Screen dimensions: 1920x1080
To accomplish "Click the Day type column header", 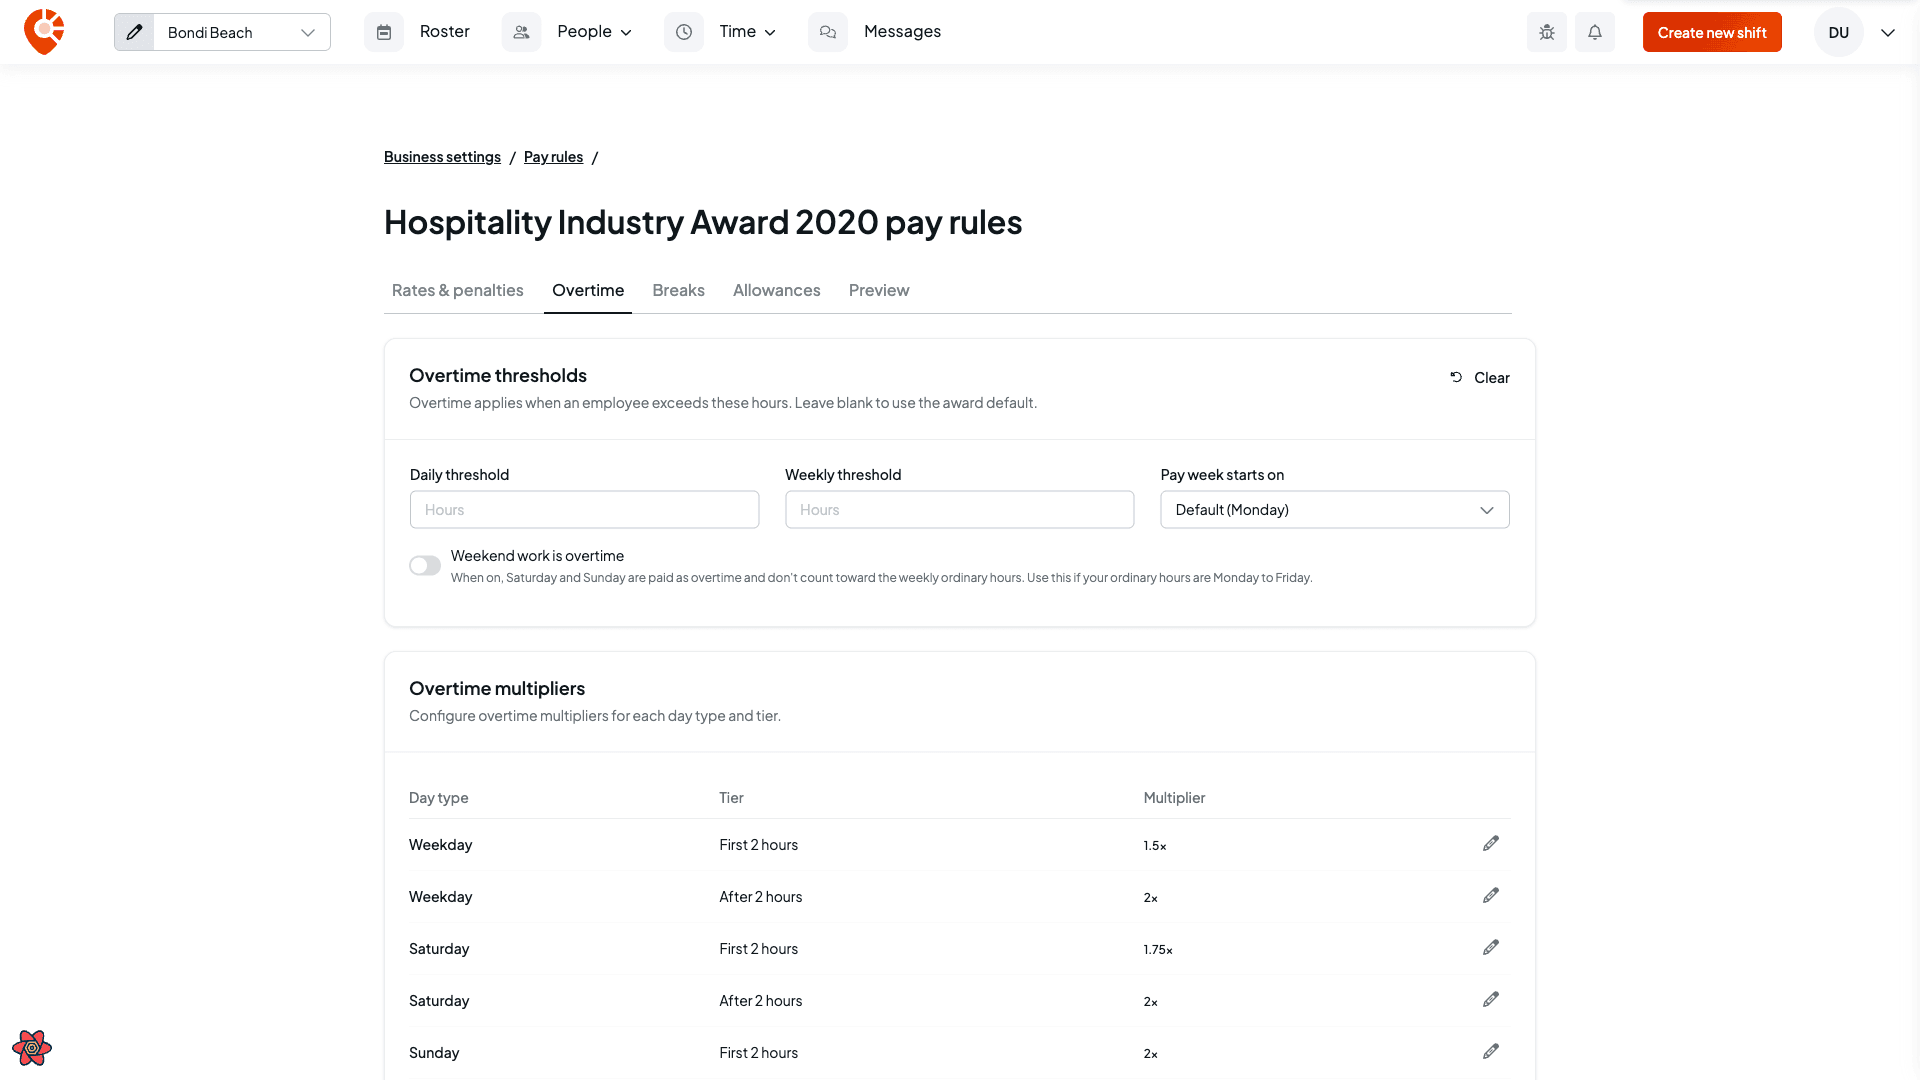I will (x=438, y=798).
